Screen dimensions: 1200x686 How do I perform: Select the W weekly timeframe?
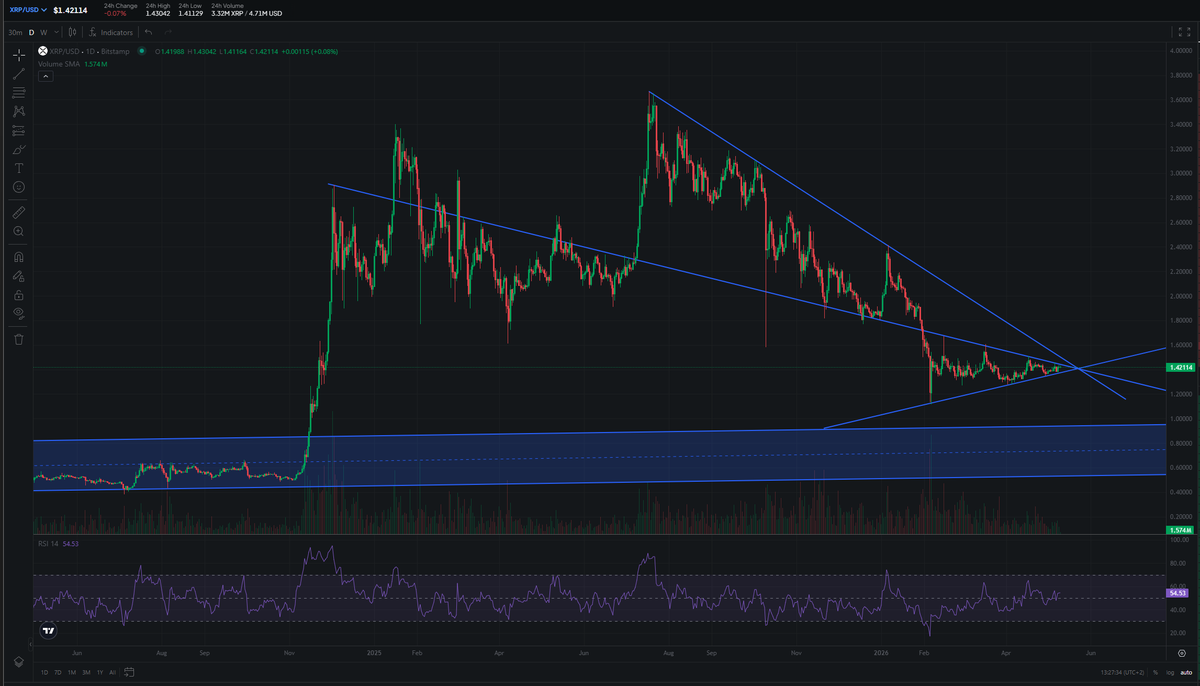43,32
